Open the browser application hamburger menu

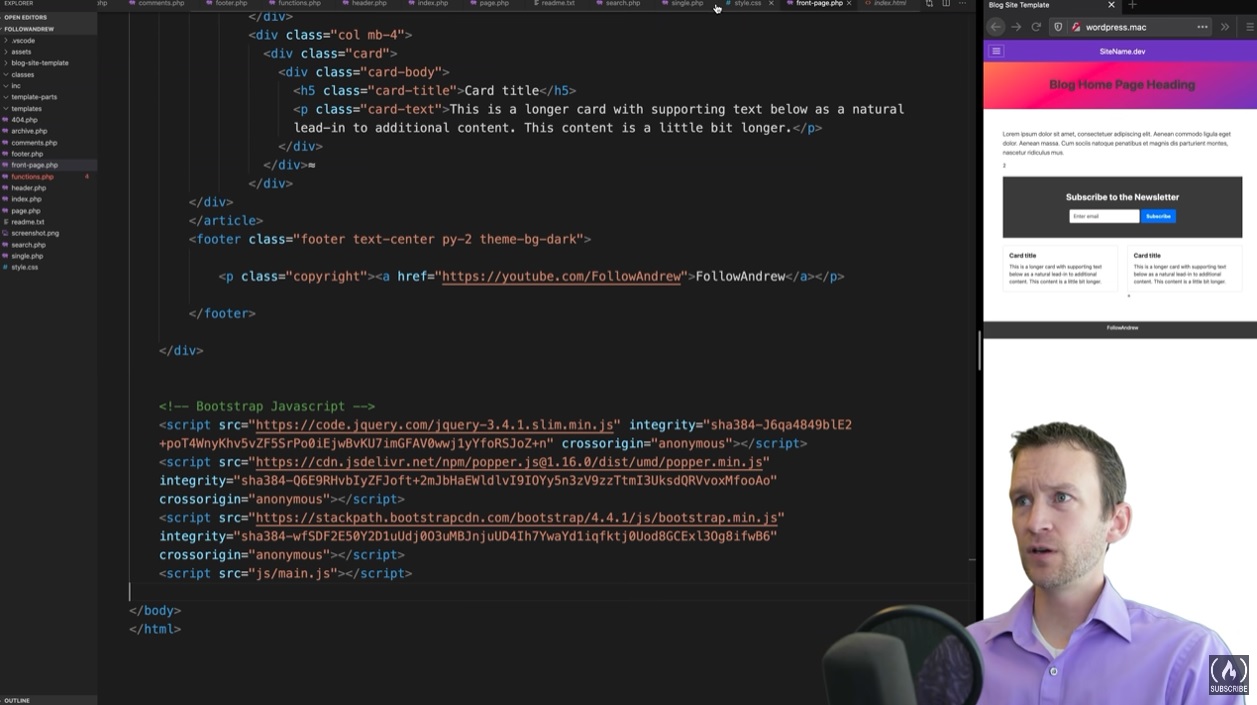[1248, 27]
